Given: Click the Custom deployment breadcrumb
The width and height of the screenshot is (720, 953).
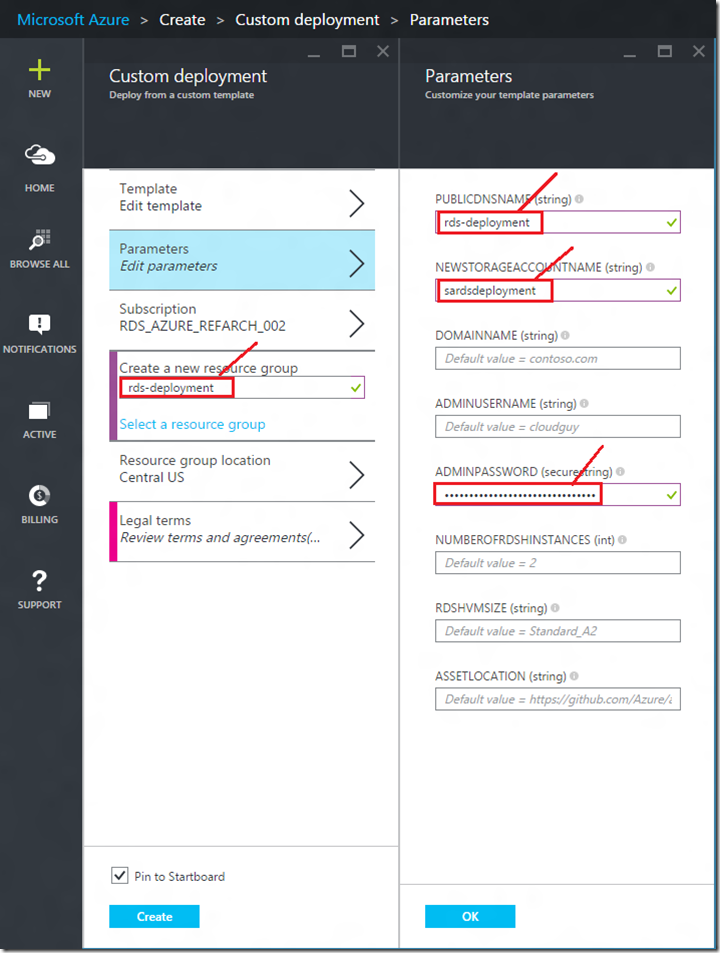Looking at the screenshot, I should pyautogui.click(x=307, y=20).
